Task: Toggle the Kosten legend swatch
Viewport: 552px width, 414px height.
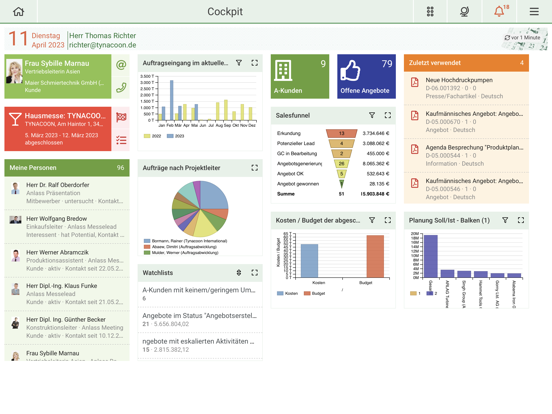Action: (280, 293)
